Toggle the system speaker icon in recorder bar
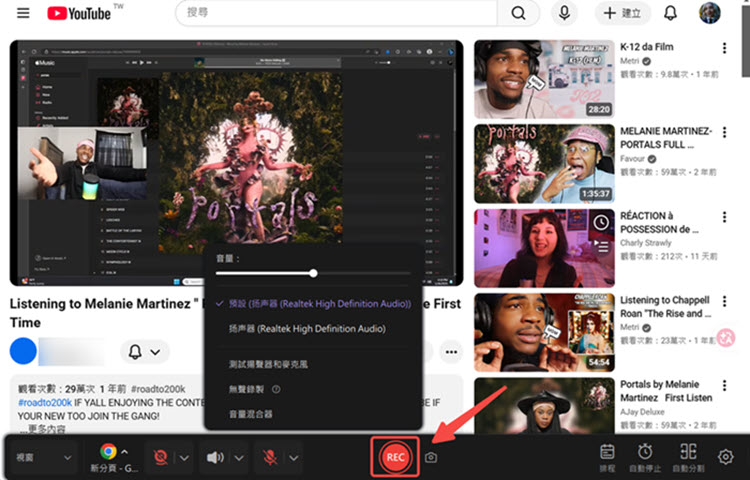 (215, 458)
